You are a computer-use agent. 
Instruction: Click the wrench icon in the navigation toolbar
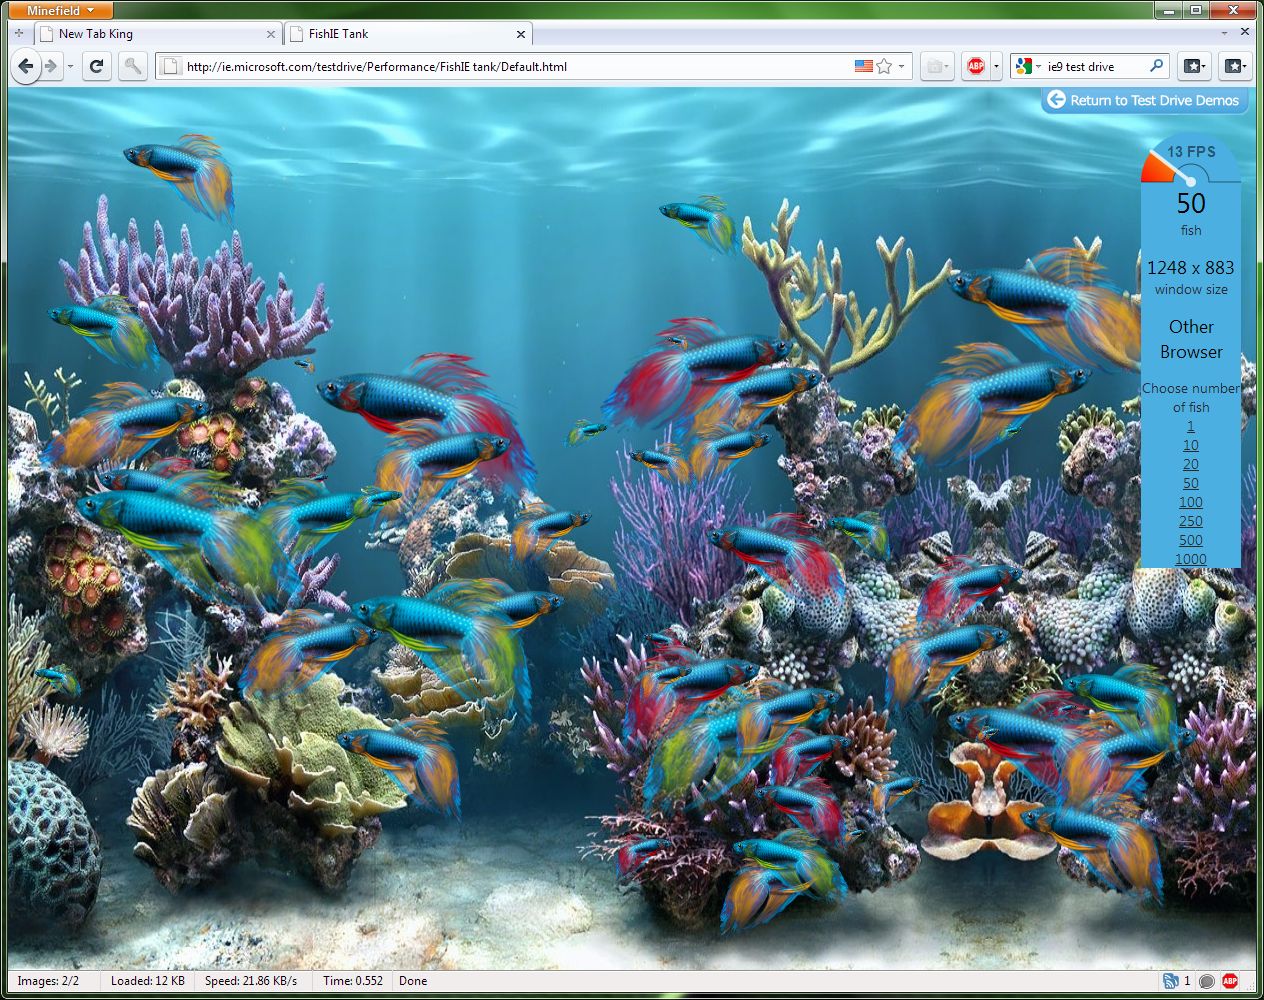tap(132, 67)
